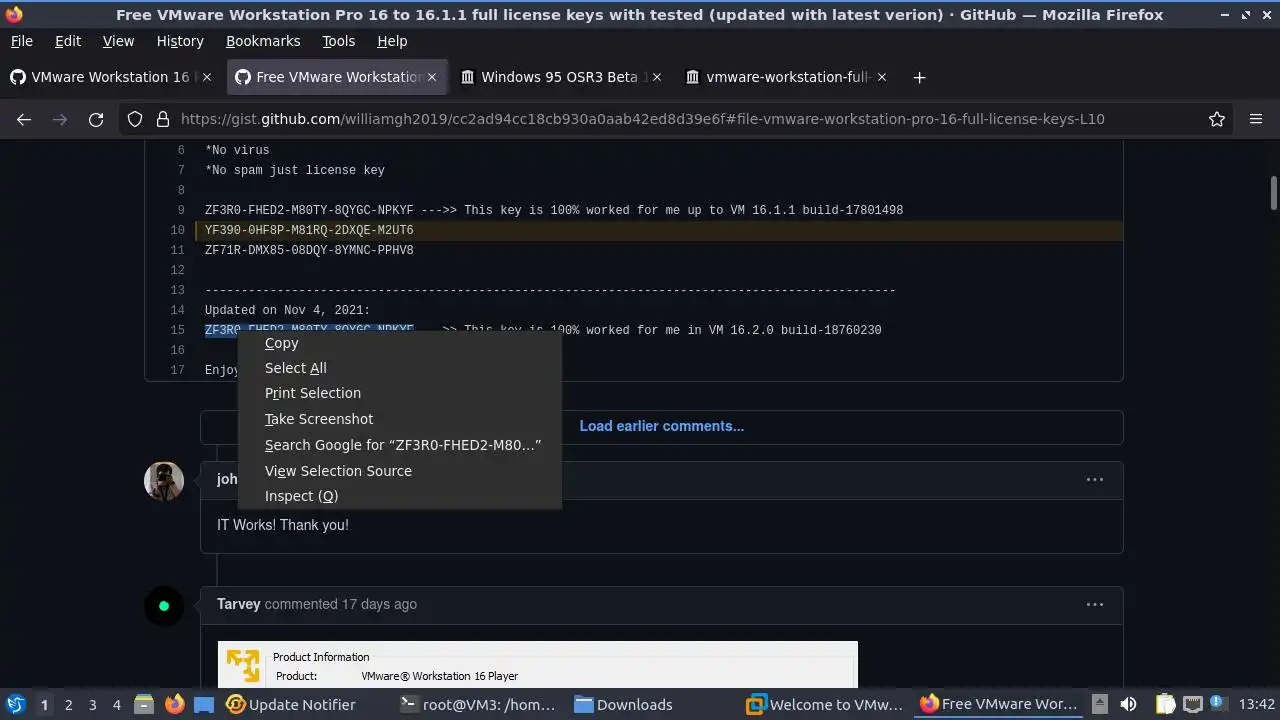Click key 'ZF71R-DMX85-08DQY-8YMNC-PPHV8'
The image size is (1280, 720).
click(x=309, y=250)
